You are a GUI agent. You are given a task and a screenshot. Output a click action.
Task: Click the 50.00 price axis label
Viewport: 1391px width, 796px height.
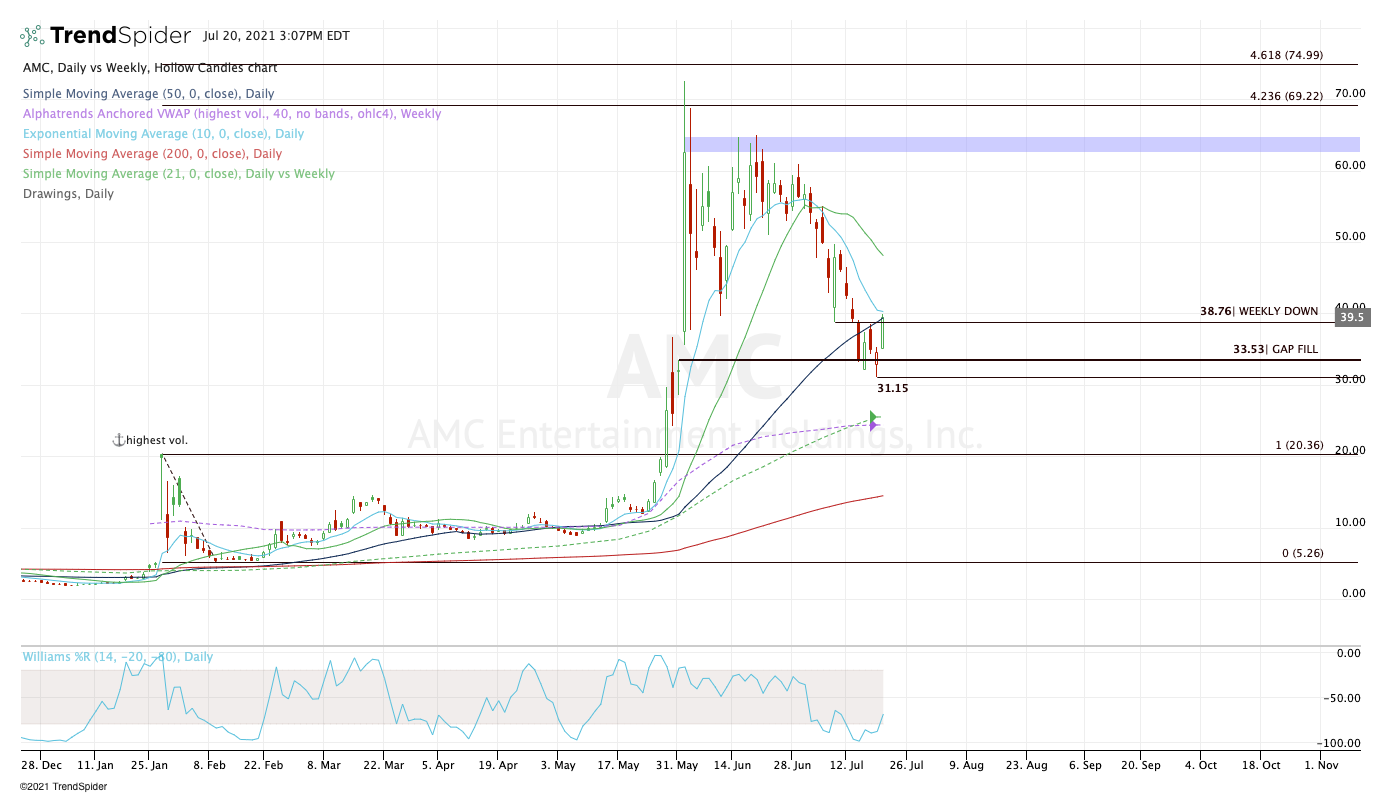pos(1351,236)
